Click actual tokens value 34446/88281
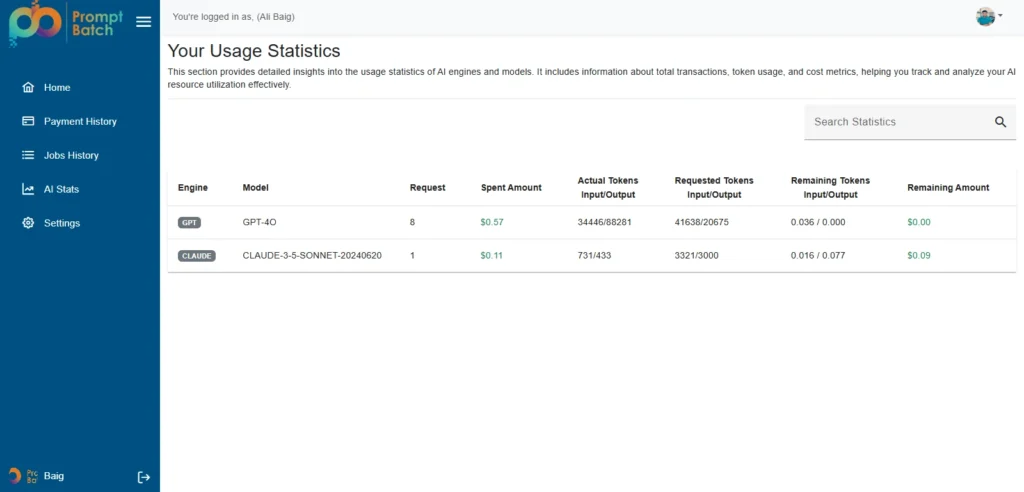Image resolution: width=1024 pixels, height=492 pixels. point(605,222)
